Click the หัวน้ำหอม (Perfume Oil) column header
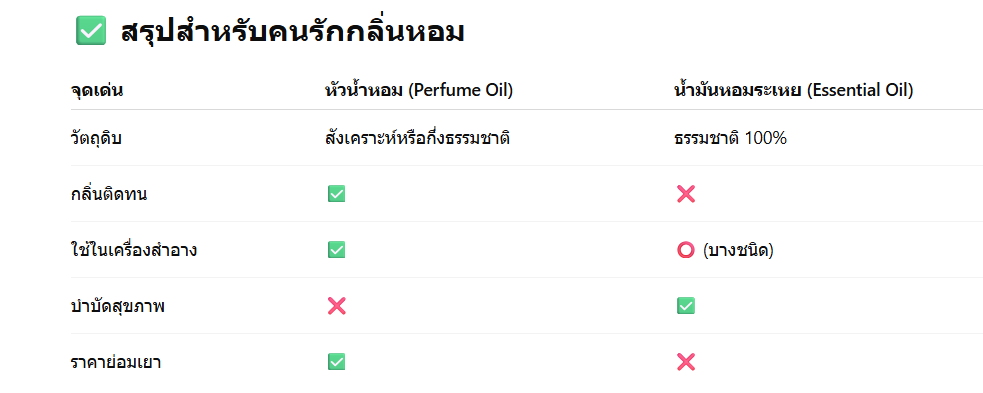Viewport: 983px width, 393px height. [x=419, y=91]
